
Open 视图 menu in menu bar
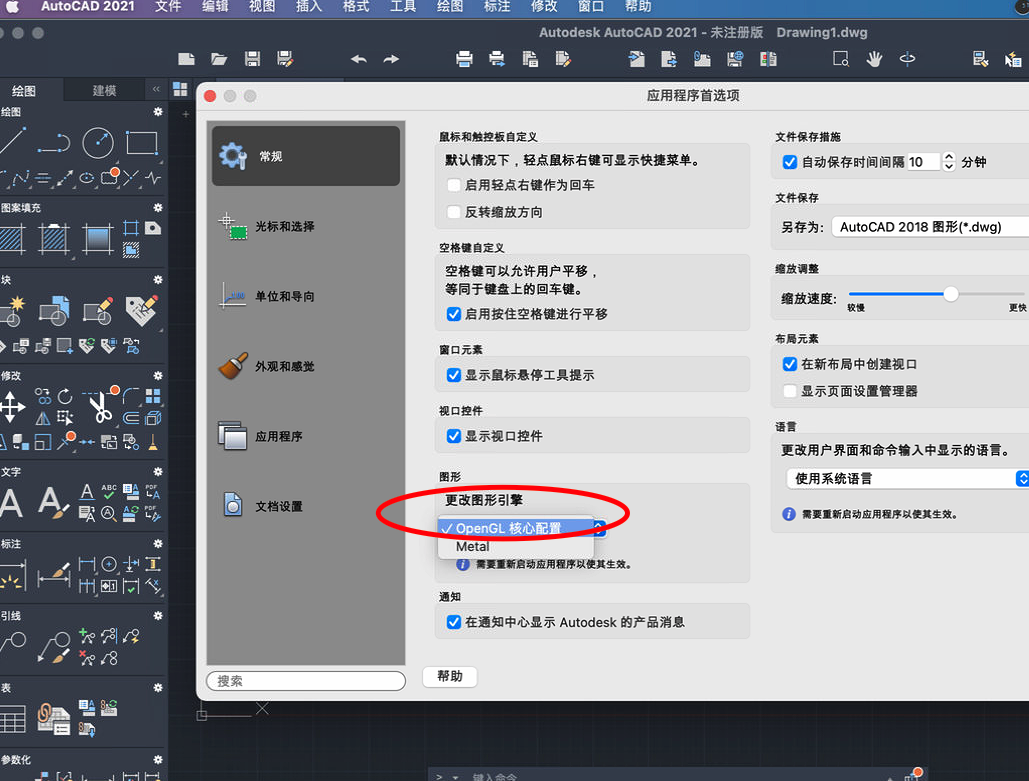coord(262,7)
